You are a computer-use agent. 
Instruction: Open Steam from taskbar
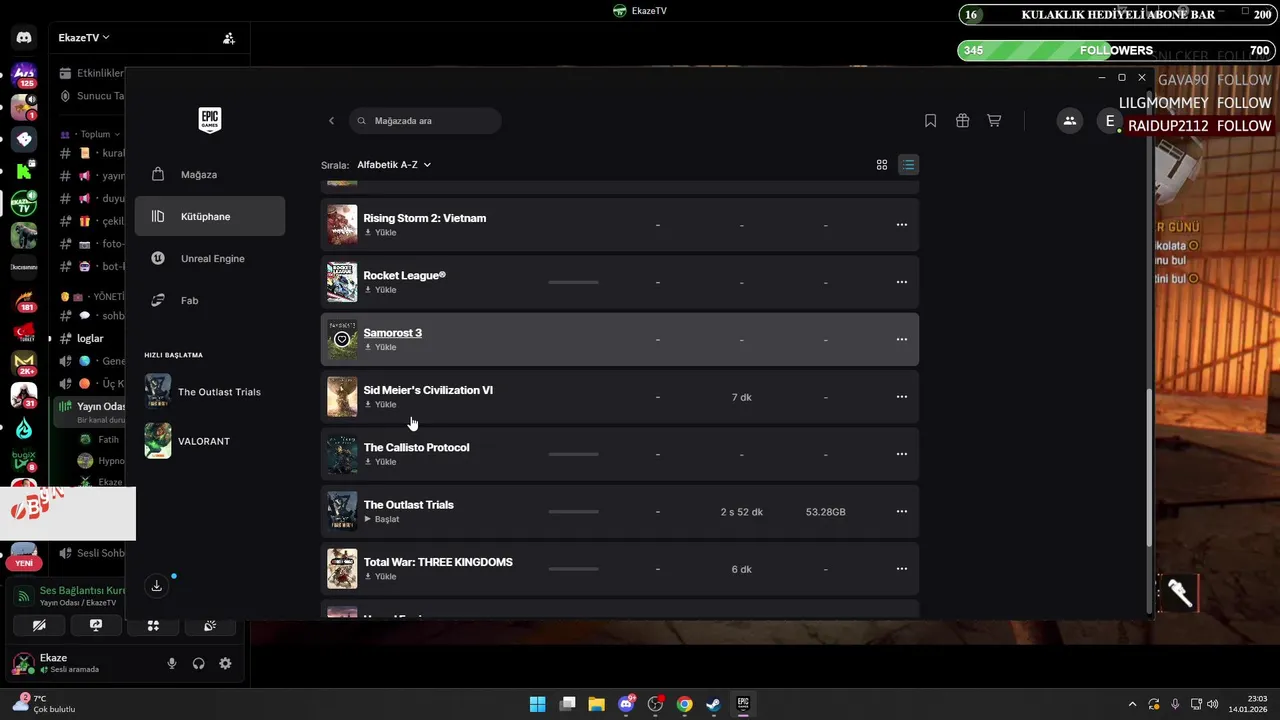[x=713, y=704]
